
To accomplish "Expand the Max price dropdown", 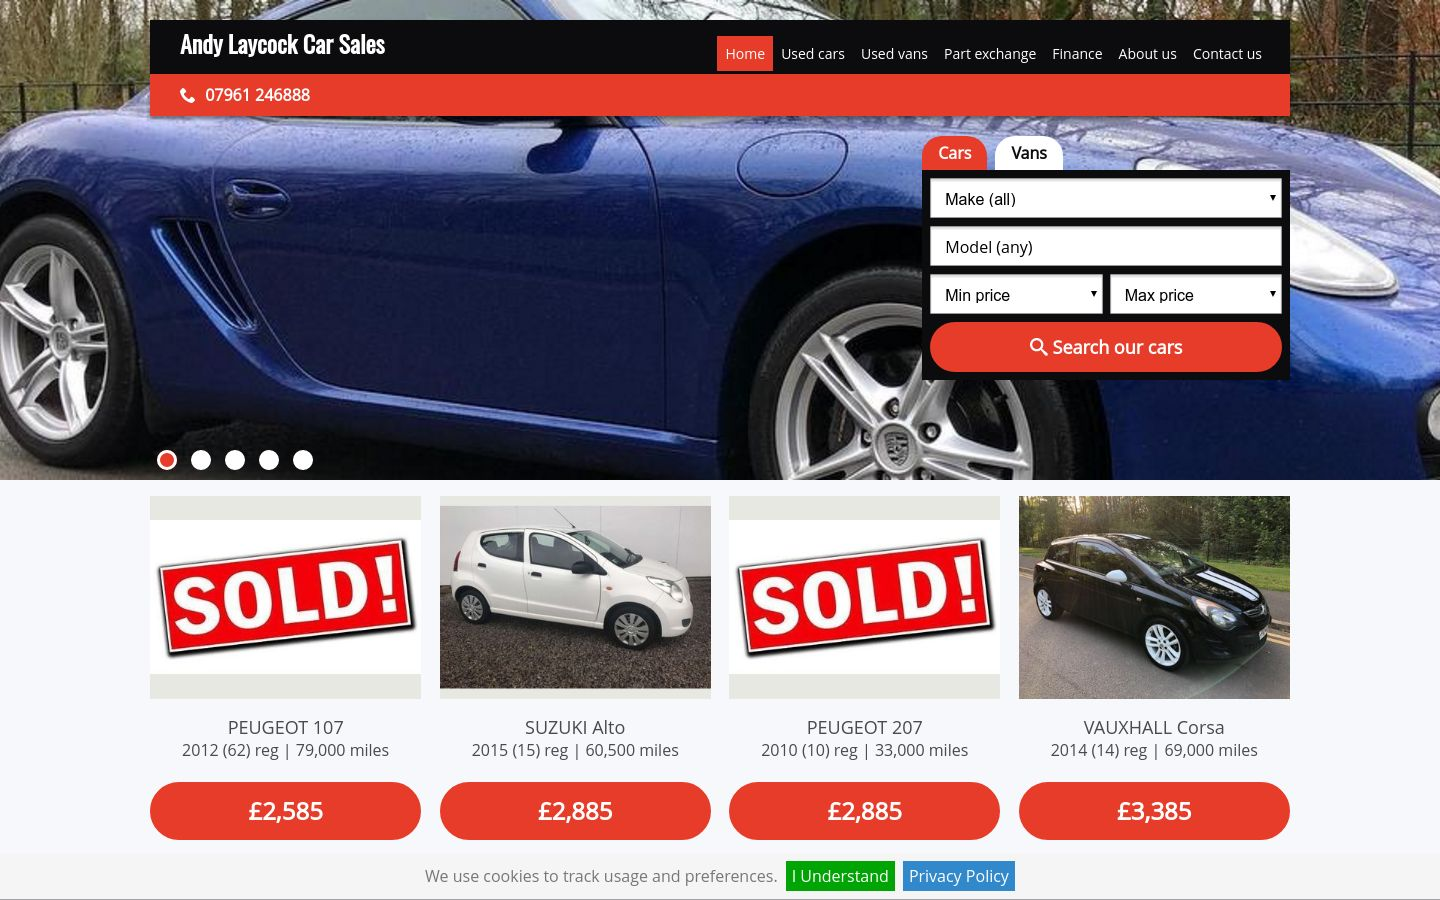I will 1196,294.
